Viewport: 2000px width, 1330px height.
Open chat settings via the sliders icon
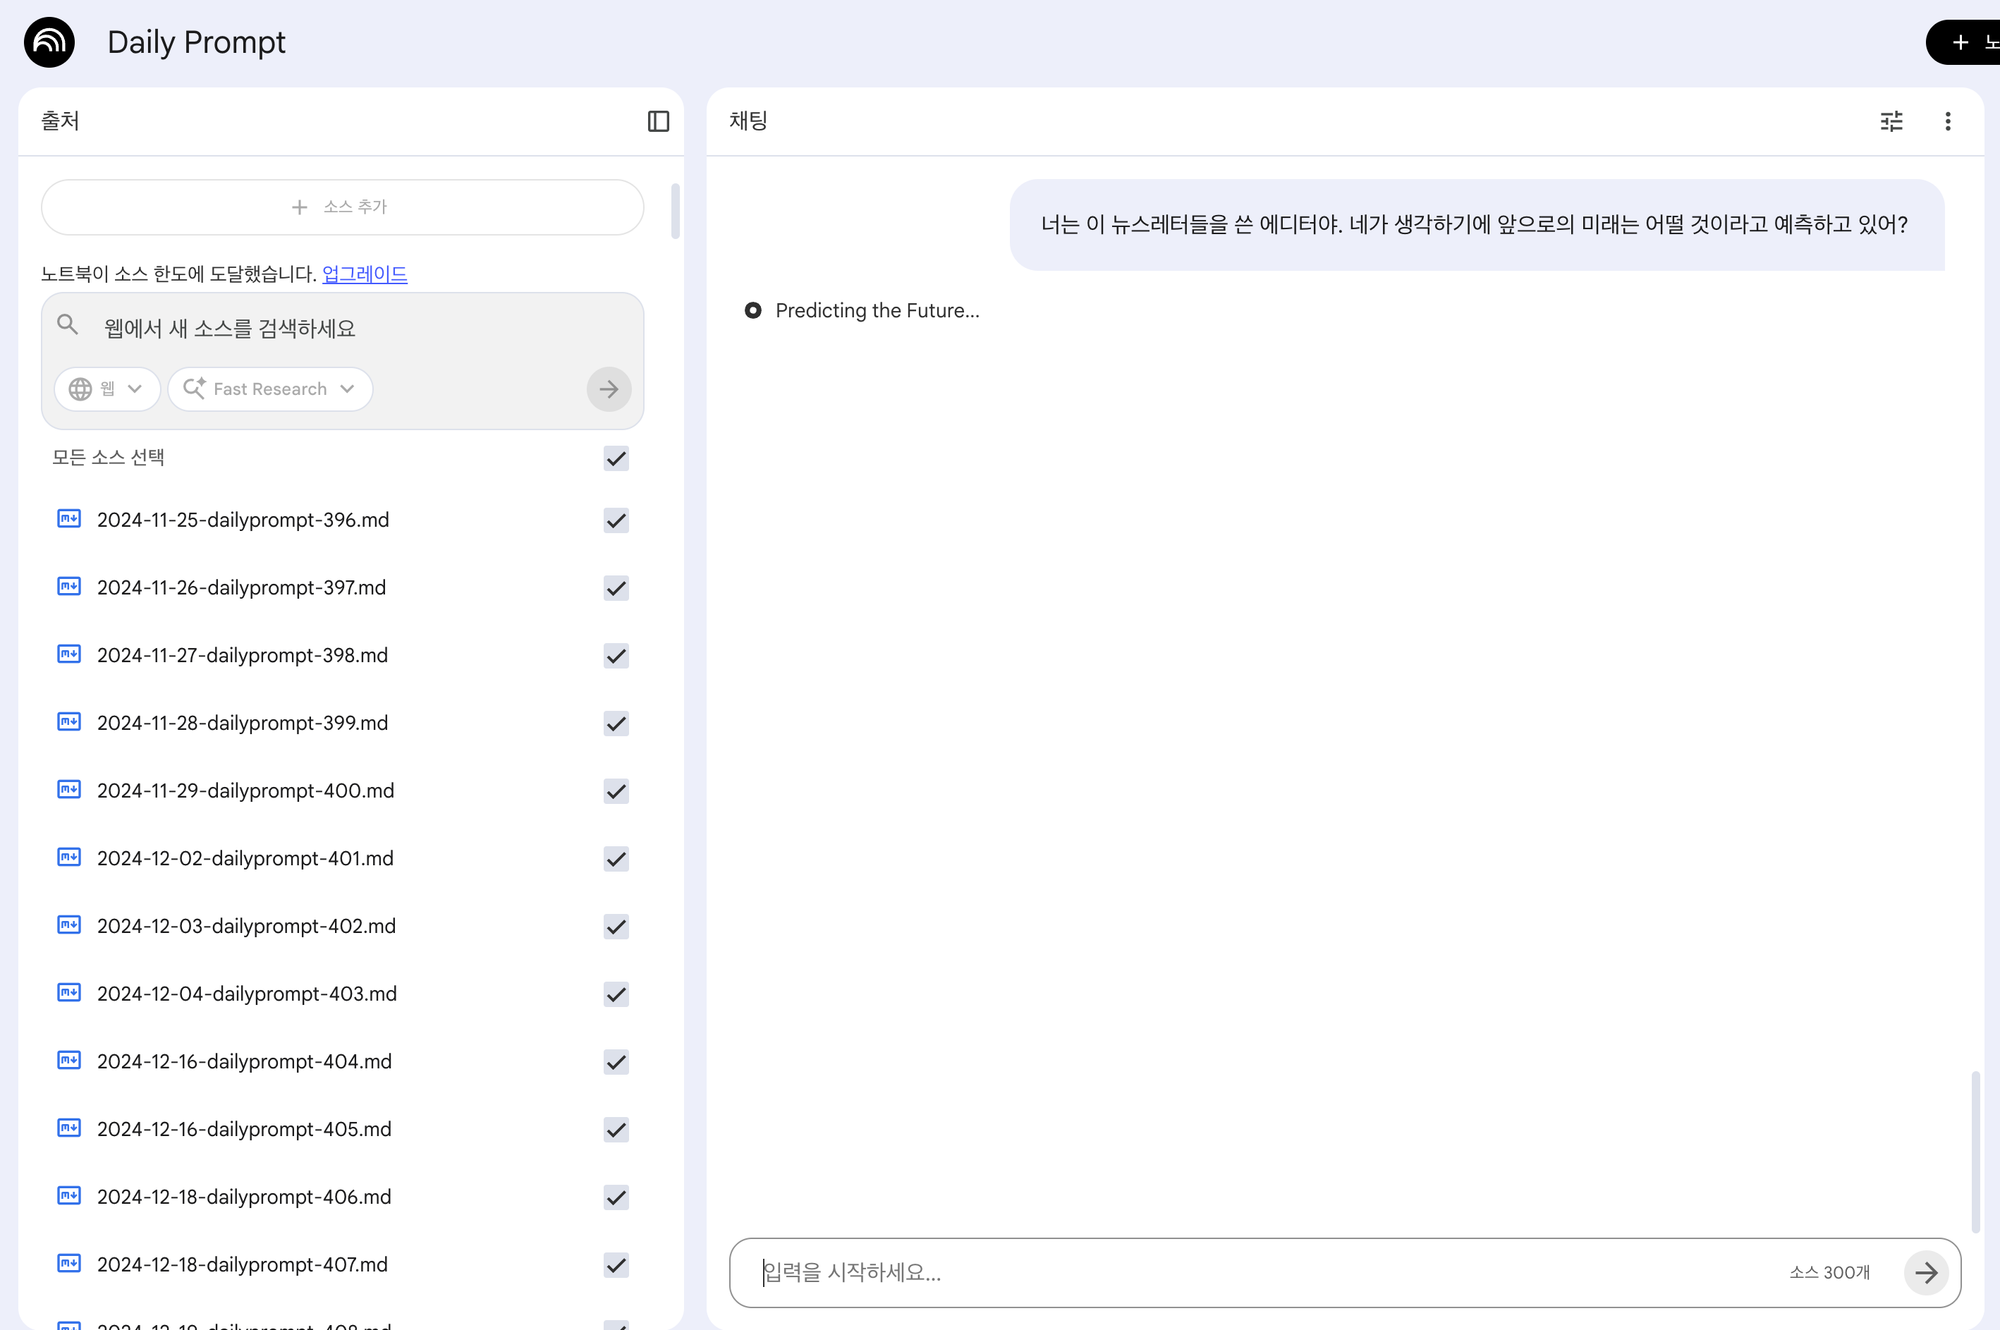pos(1891,121)
